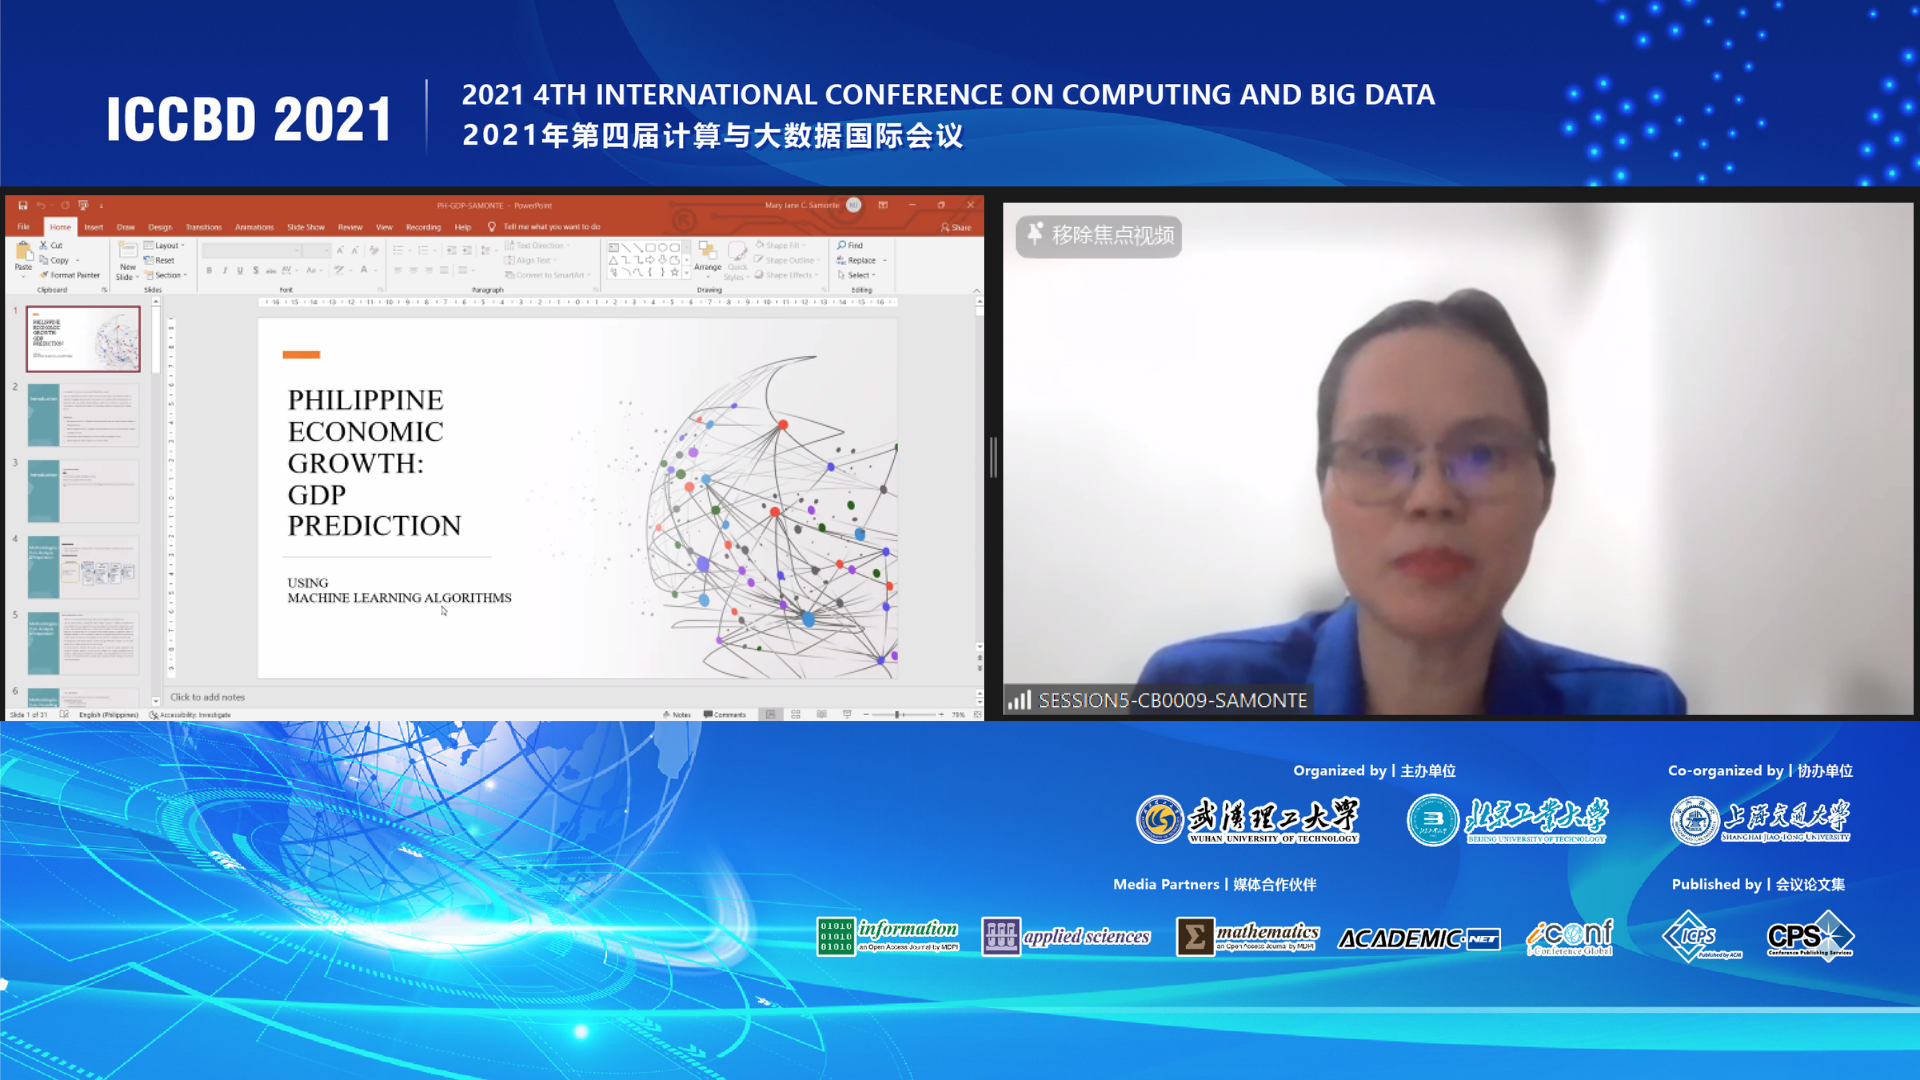
Task: Click the Share button in PowerPoint
Action: coord(956,227)
